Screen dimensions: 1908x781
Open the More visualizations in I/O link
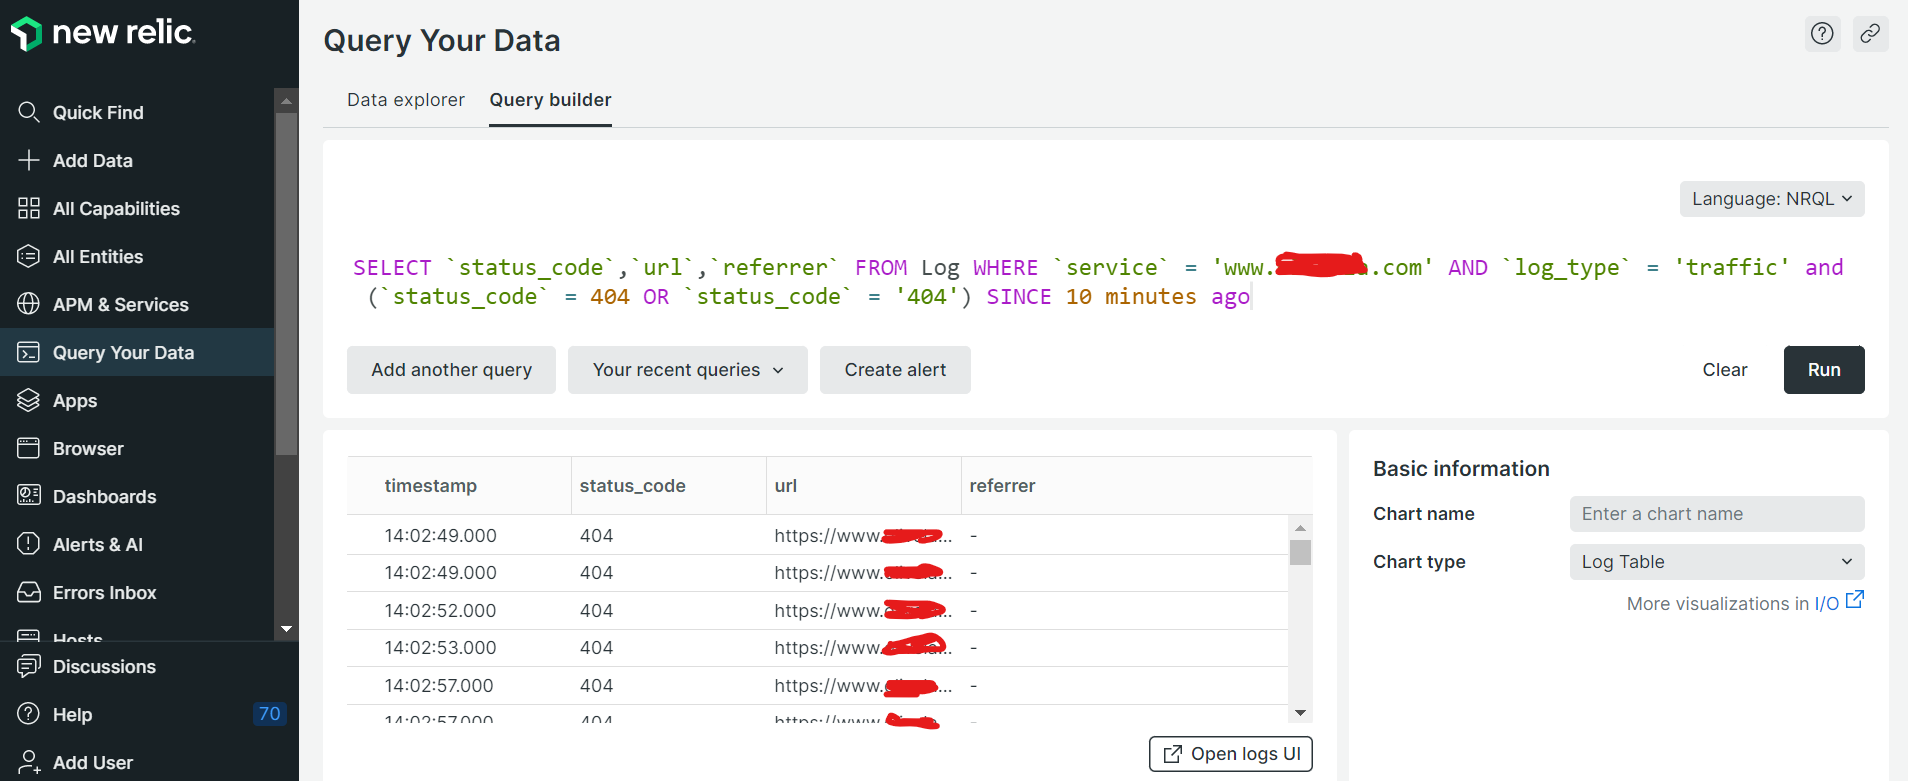1744,603
